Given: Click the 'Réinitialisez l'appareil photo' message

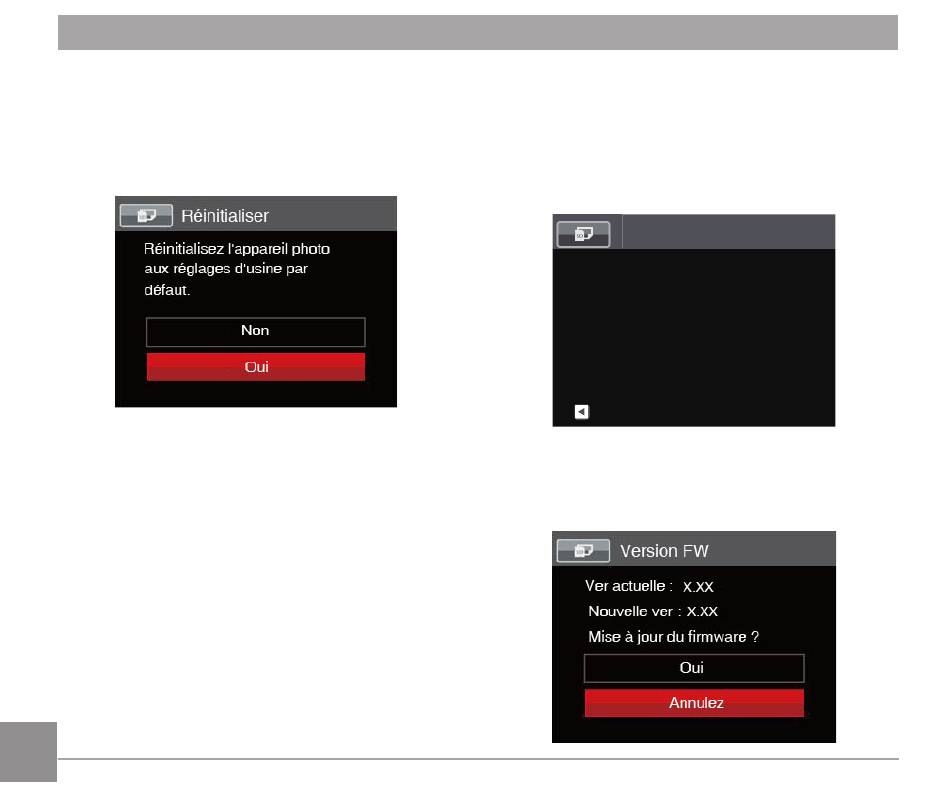Looking at the screenshot, I should click(237, 269).
